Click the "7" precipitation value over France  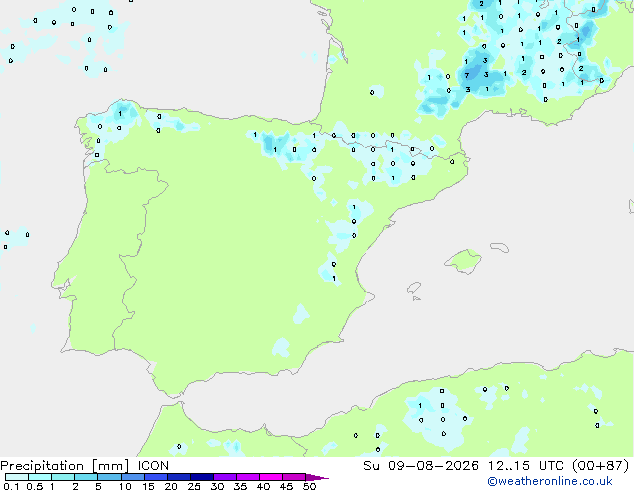467,76
